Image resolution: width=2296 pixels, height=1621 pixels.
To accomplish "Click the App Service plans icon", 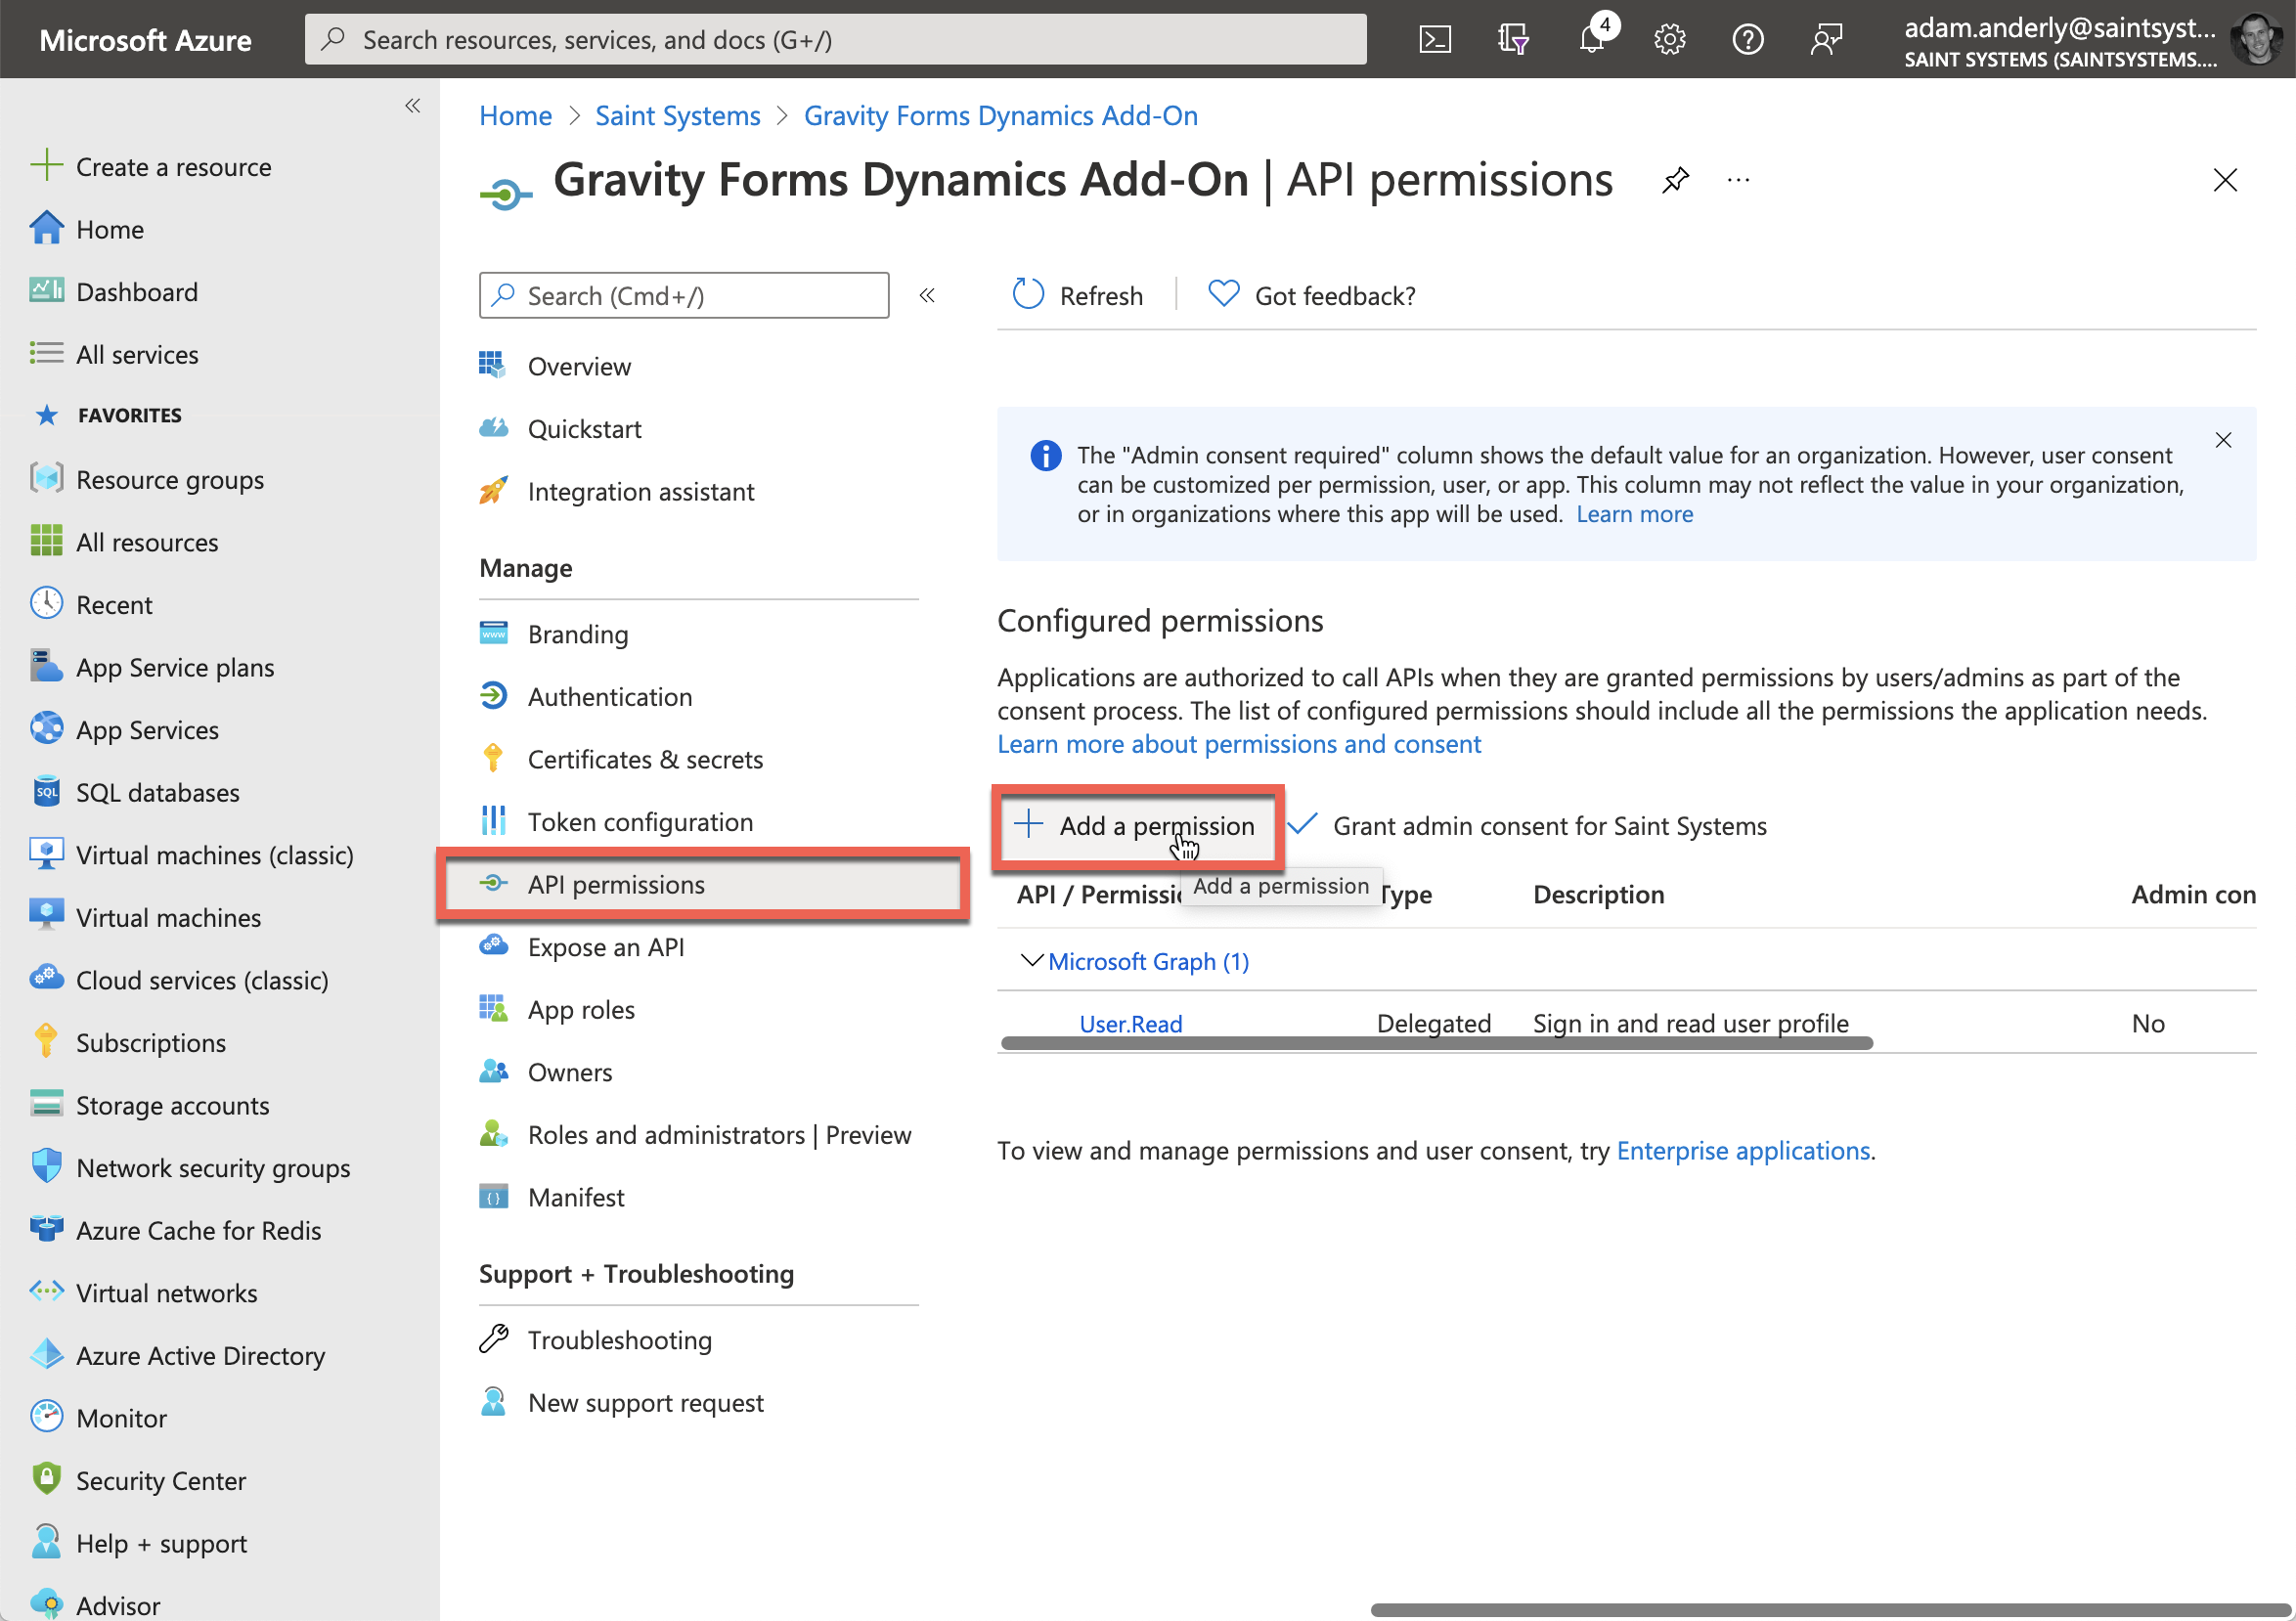I will click(46, 667).
